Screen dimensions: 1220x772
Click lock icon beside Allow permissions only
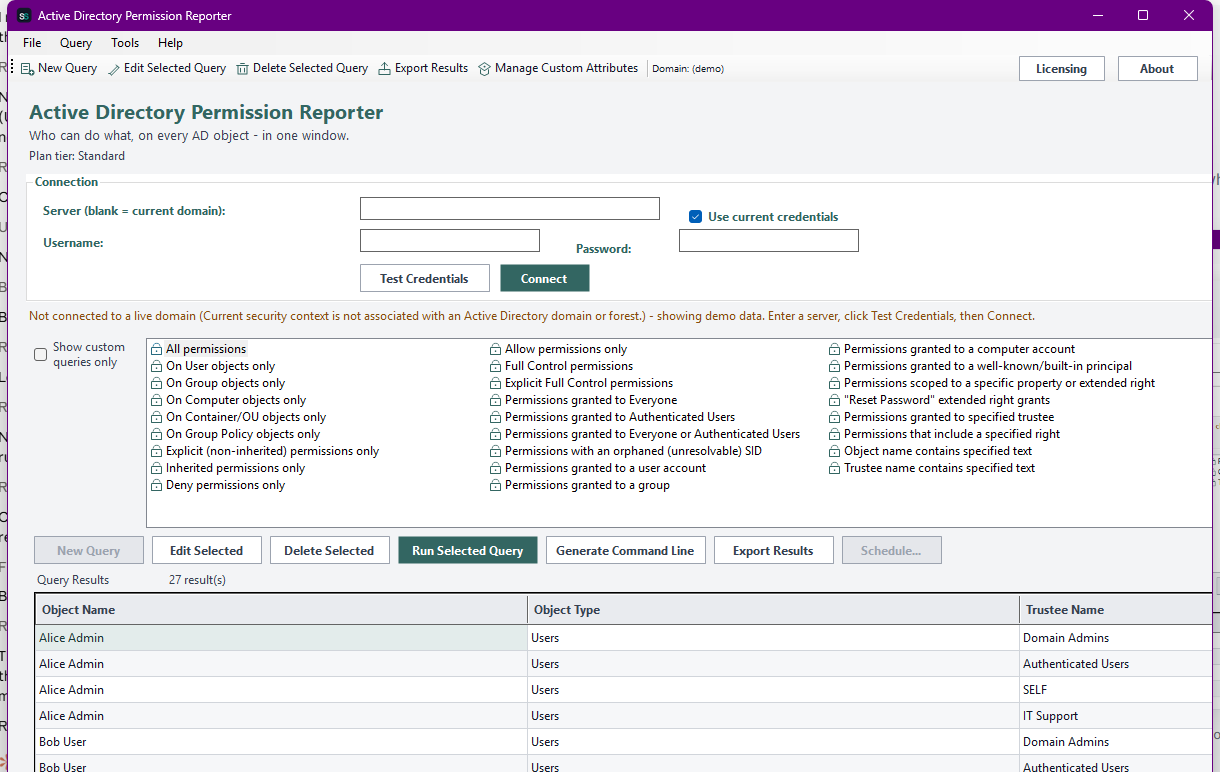click(496, 350)
